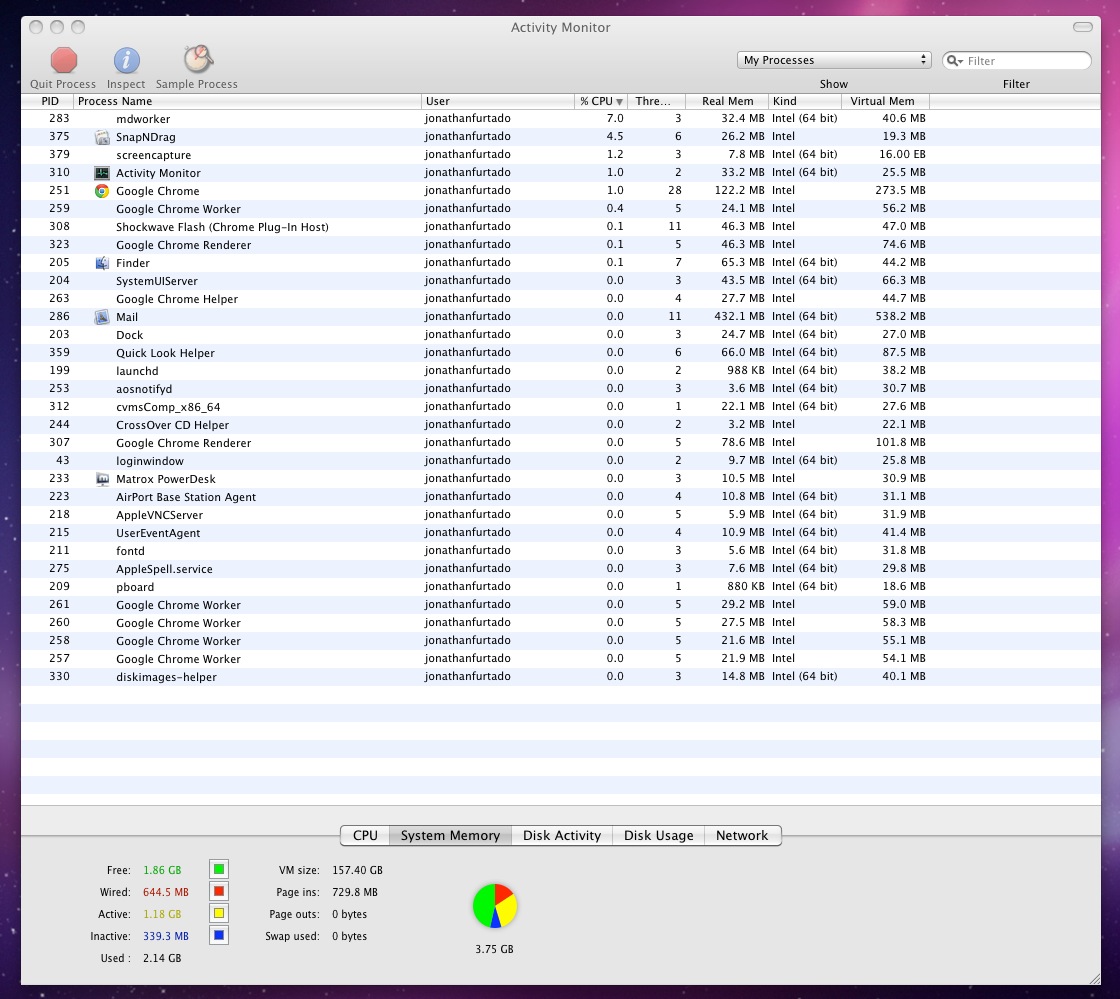Select the AppleSpell.service process
The width and height of the screenshot is (1120, 999).
click(561, 568)
